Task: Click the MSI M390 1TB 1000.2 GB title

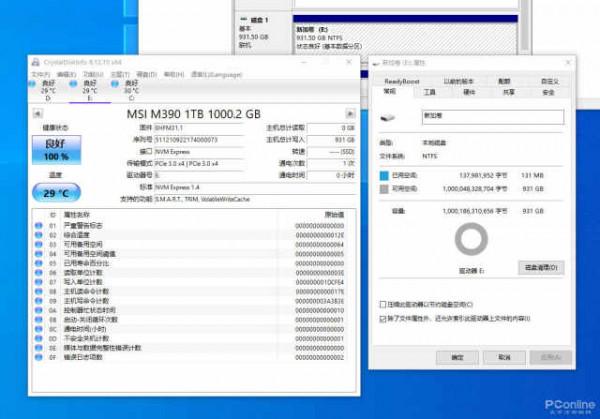Action: [x=194, y=114]
